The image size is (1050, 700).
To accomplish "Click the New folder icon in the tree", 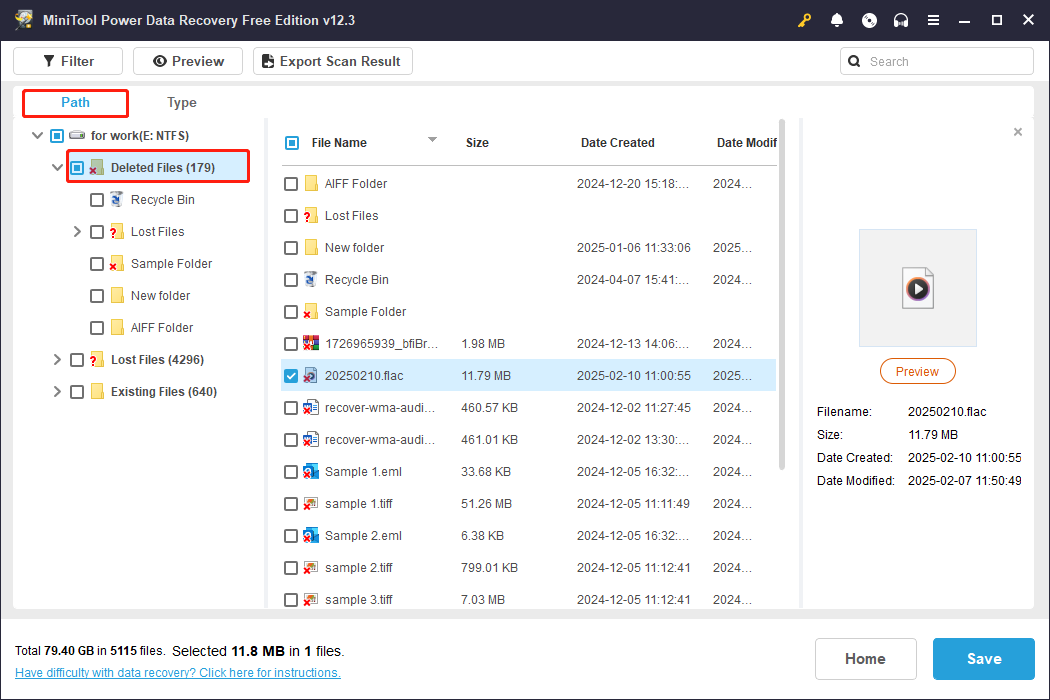I will coord(117,295).
